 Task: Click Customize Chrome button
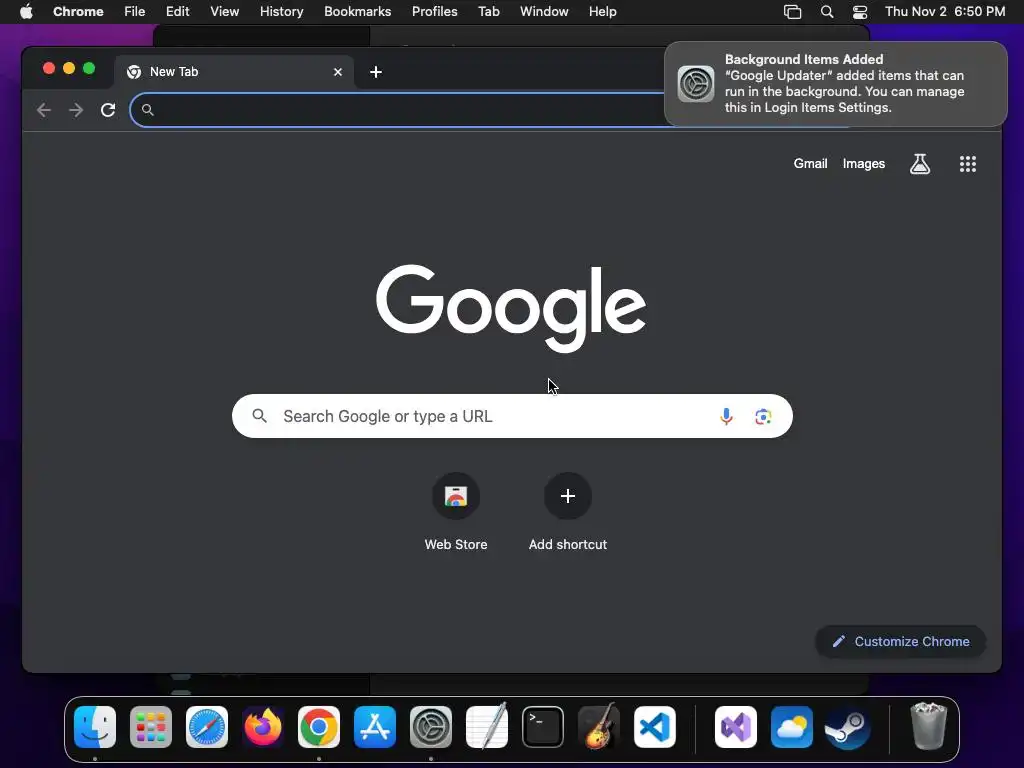tap(901, 641)
